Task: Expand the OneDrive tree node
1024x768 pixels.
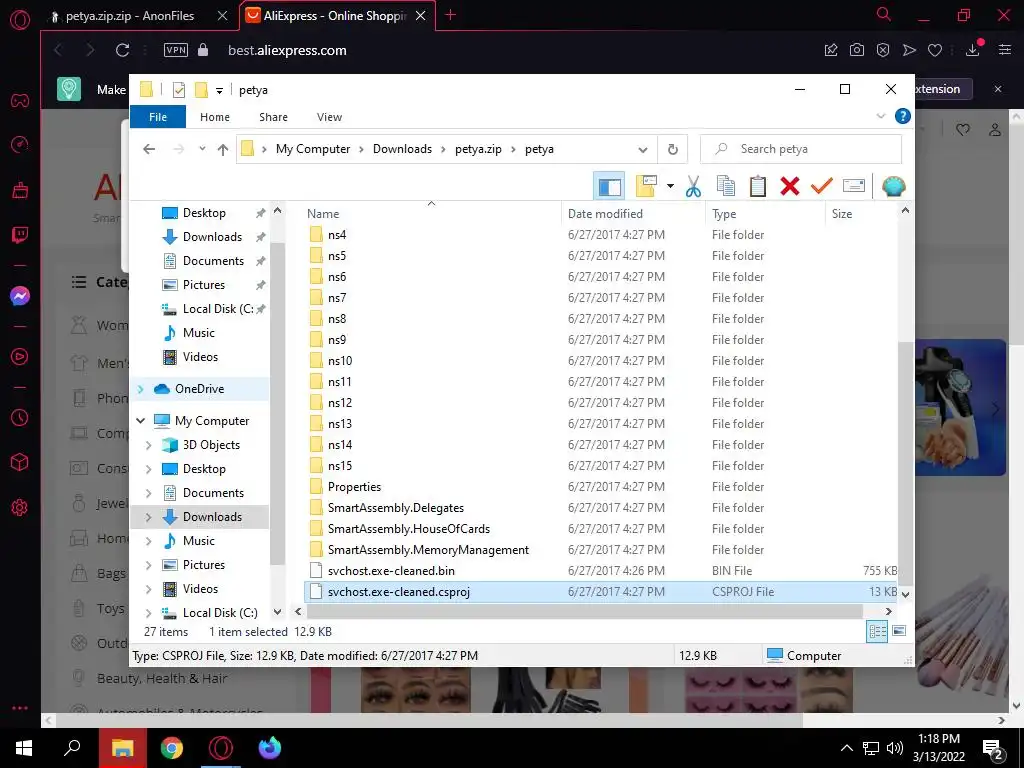Action: point(140,389)
